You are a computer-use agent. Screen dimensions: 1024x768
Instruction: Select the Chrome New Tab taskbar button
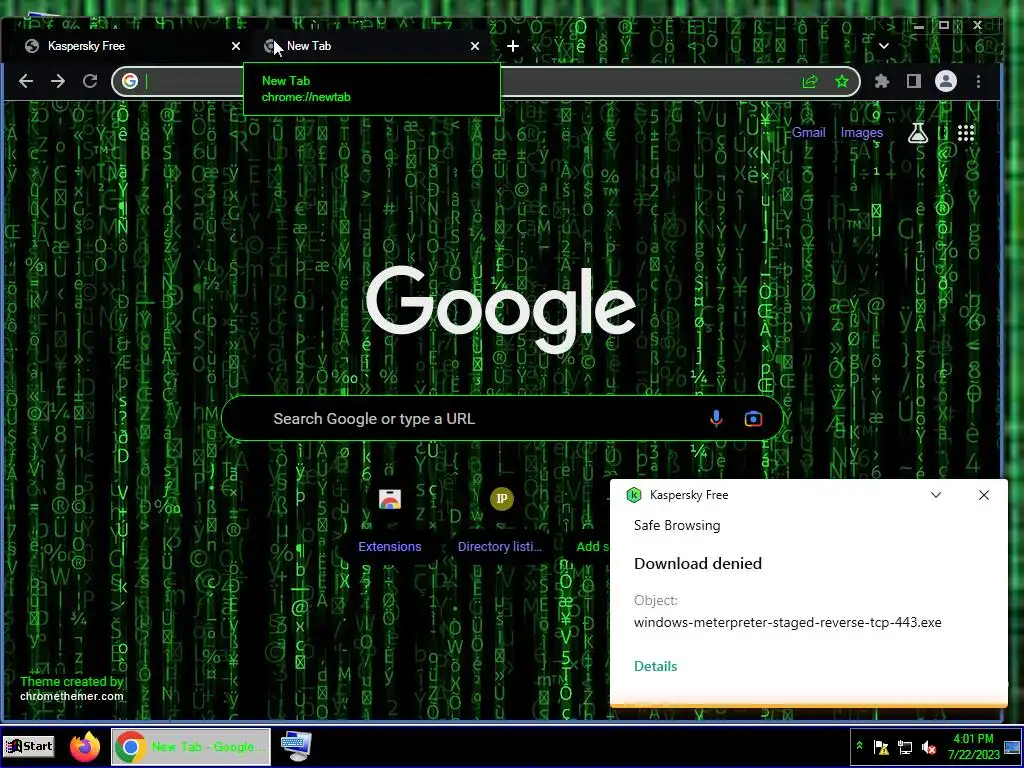[x=191, y=746]
